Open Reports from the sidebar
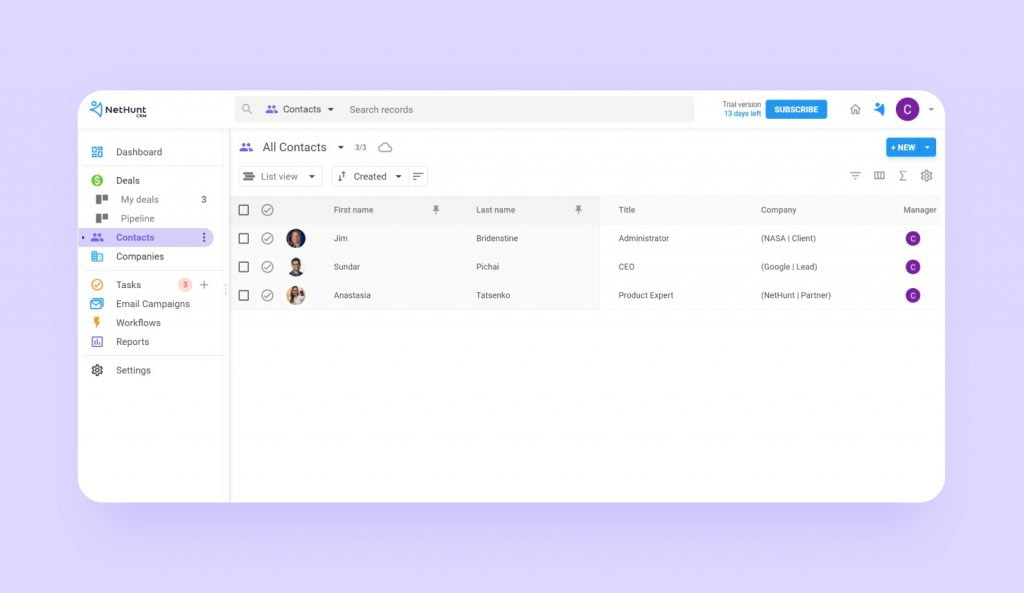Viewport: 1024px width, 593px height. click(131, 341)
